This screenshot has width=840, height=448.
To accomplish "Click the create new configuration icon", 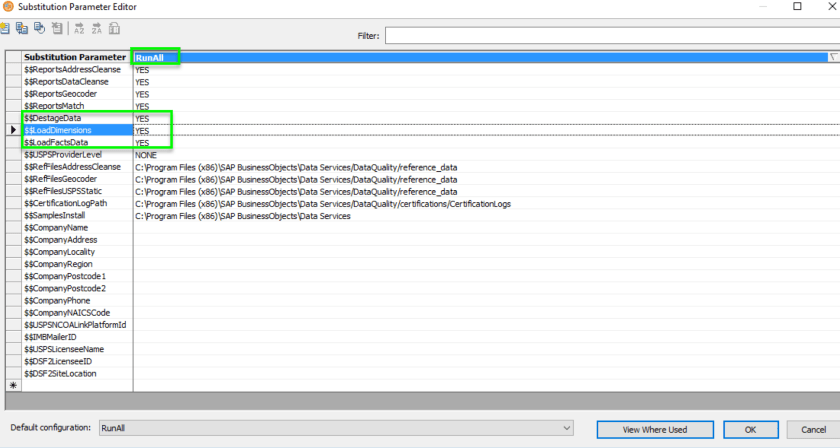I will (5, 30).
